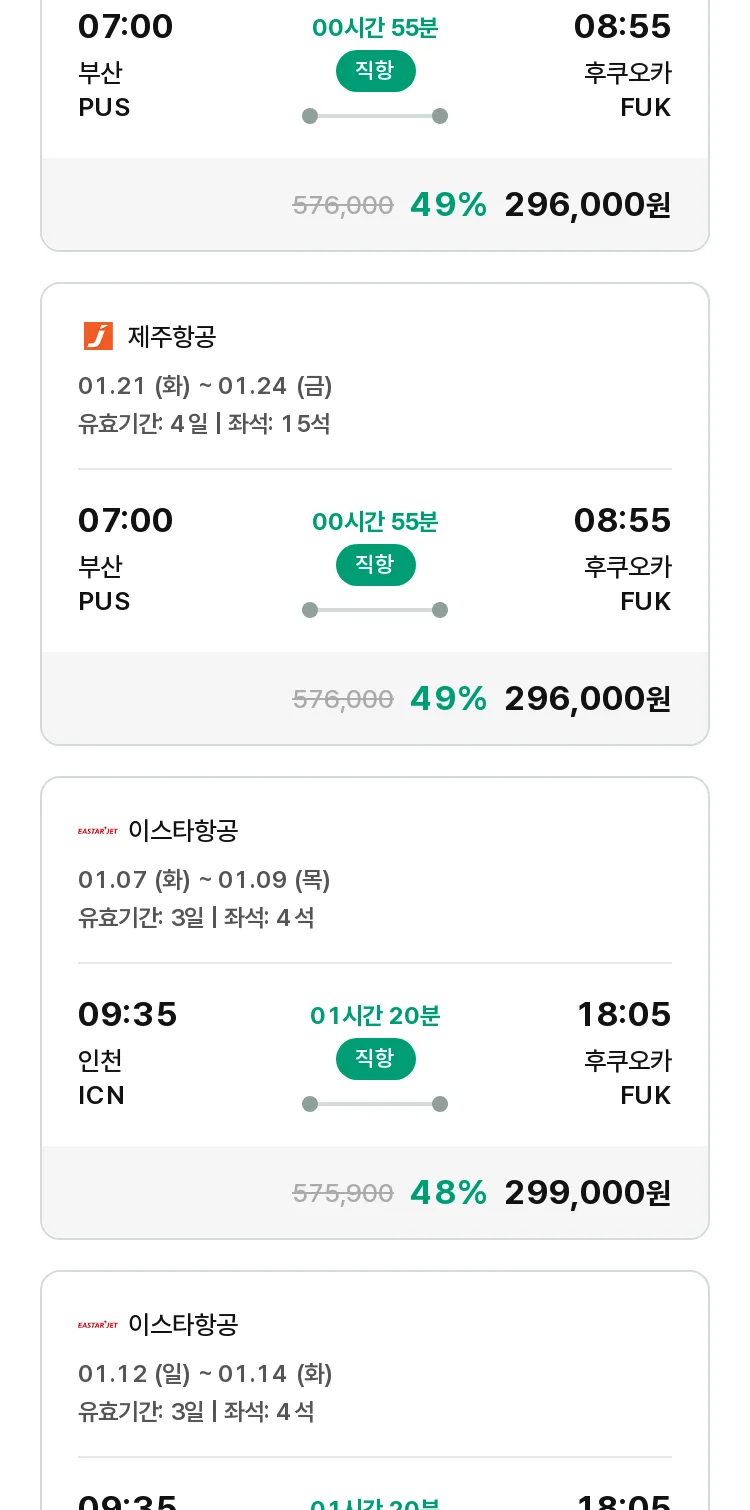This screenshot has height=1510, width=750.
Task: Tap the route line under 01시간 20분
Action: coord(375,1104)
